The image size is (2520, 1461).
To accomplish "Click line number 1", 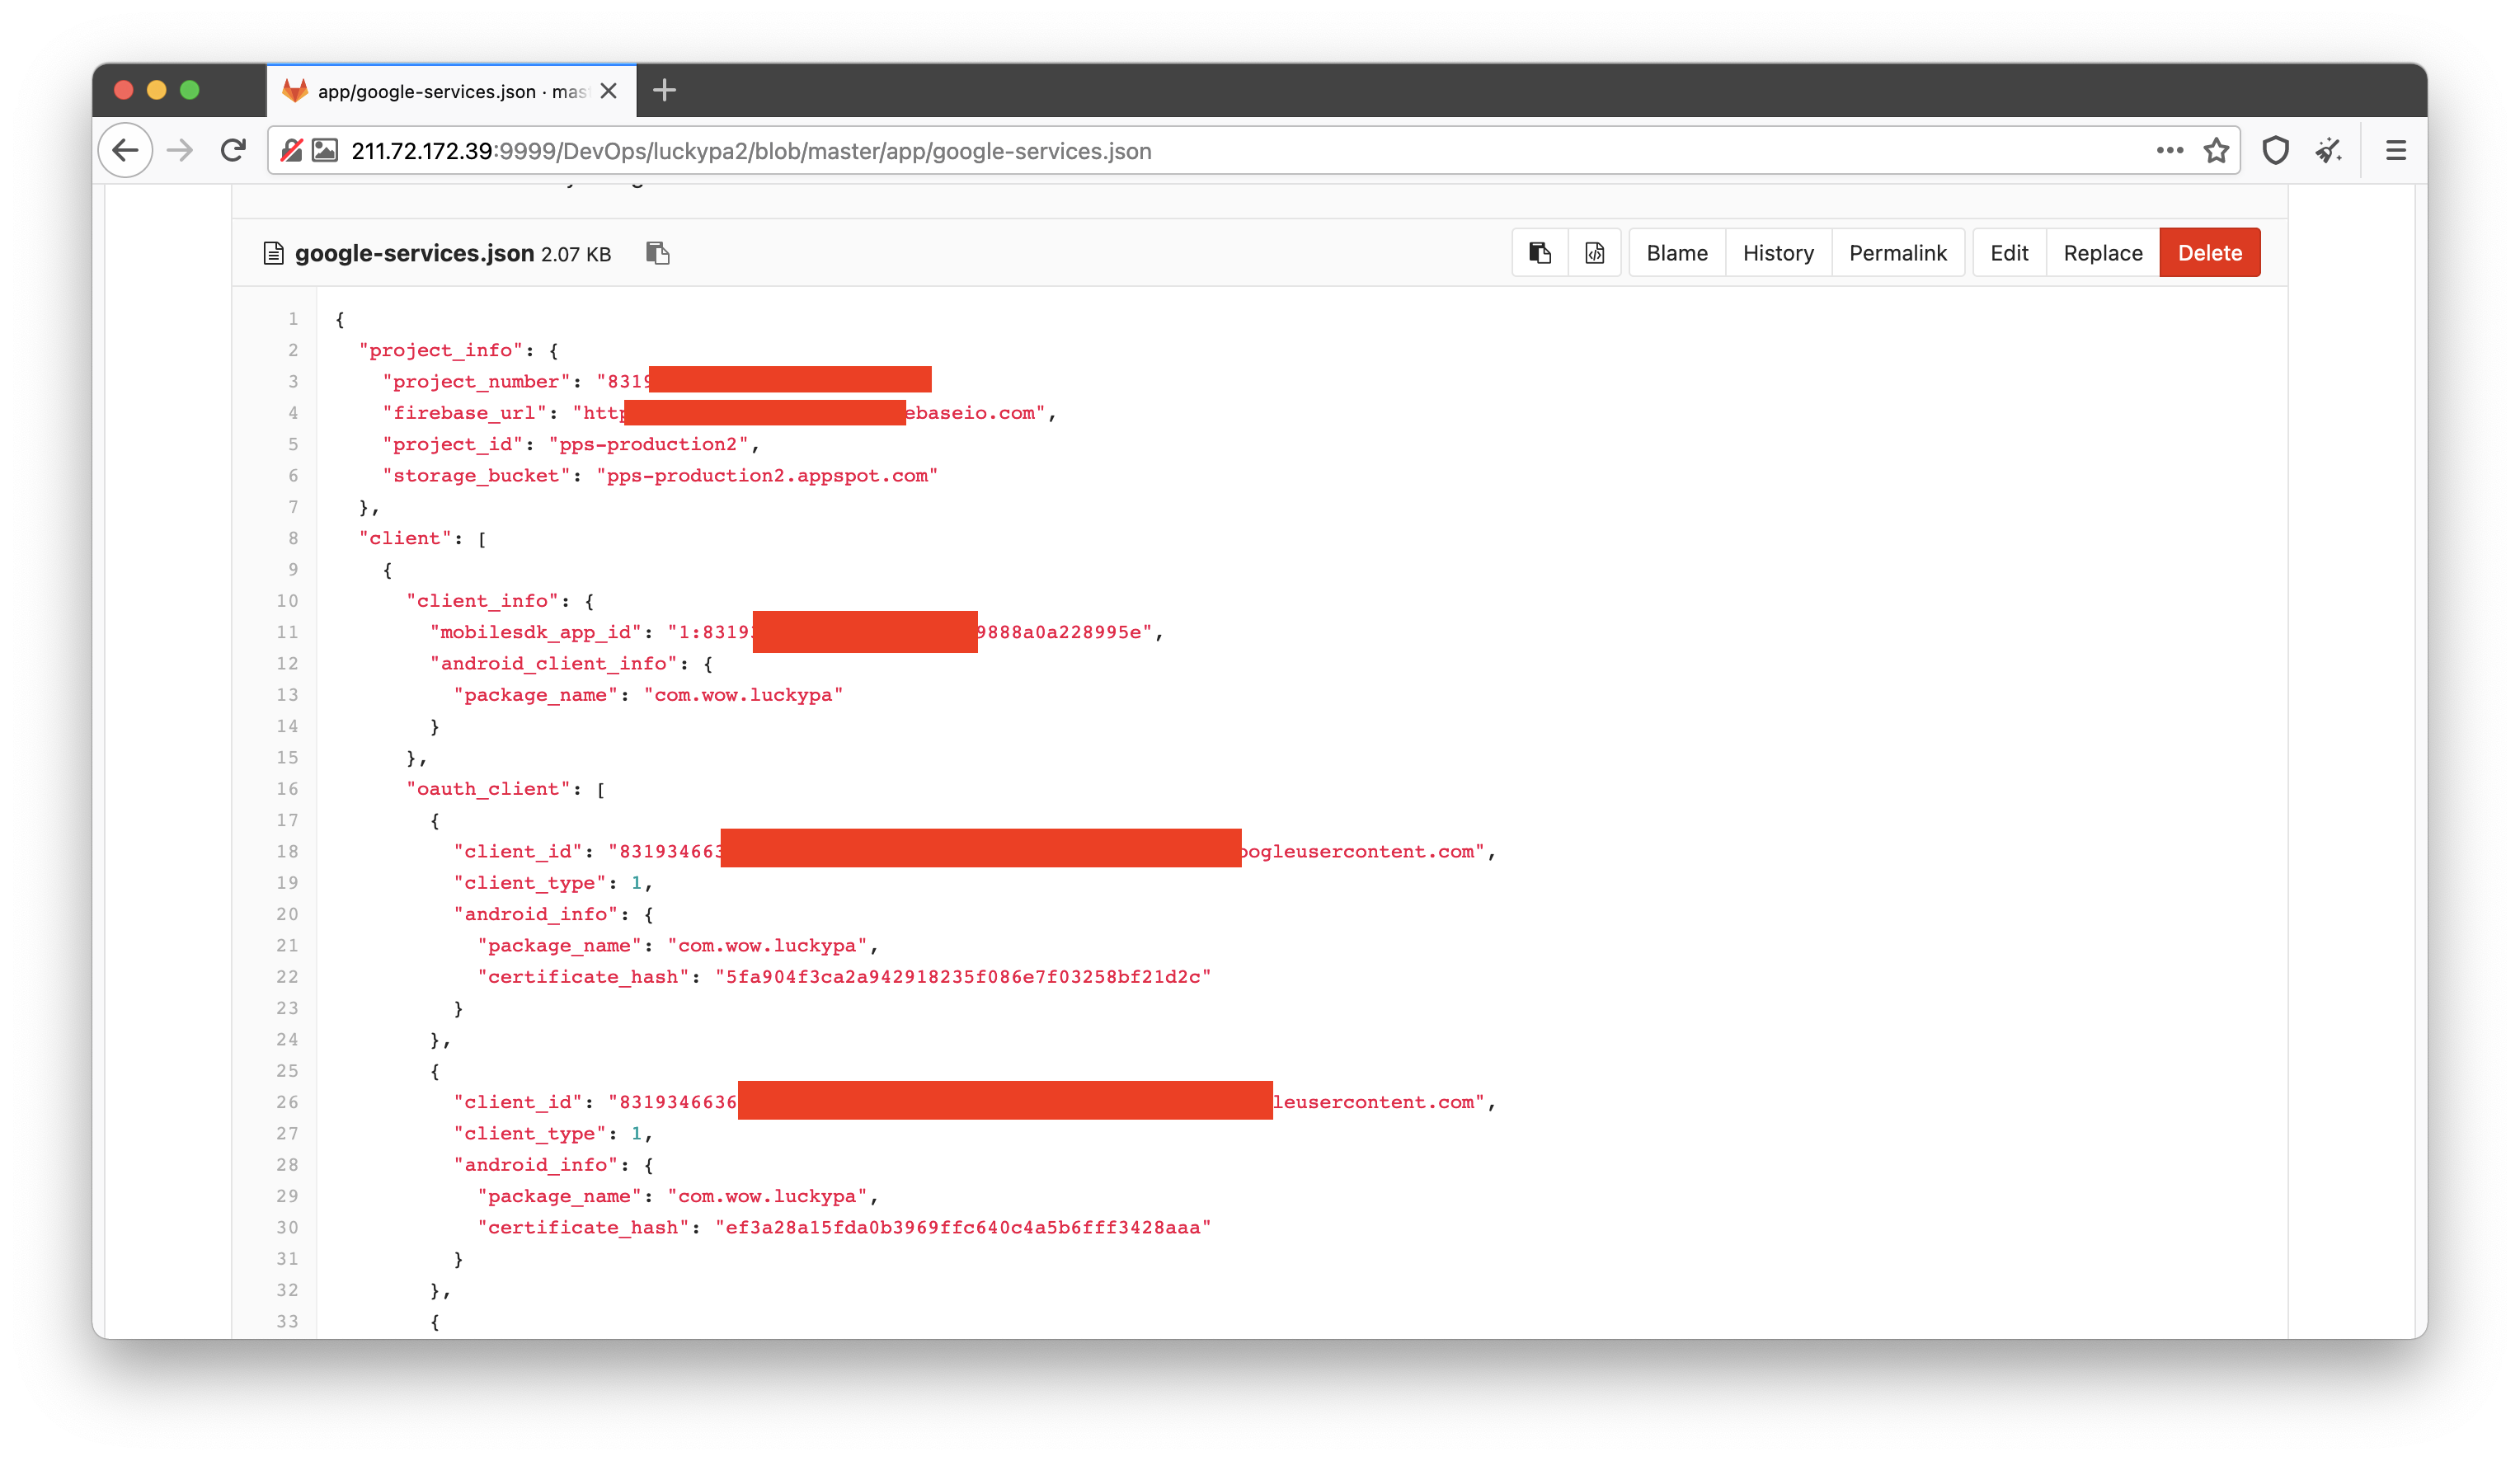I will point(293,319).
